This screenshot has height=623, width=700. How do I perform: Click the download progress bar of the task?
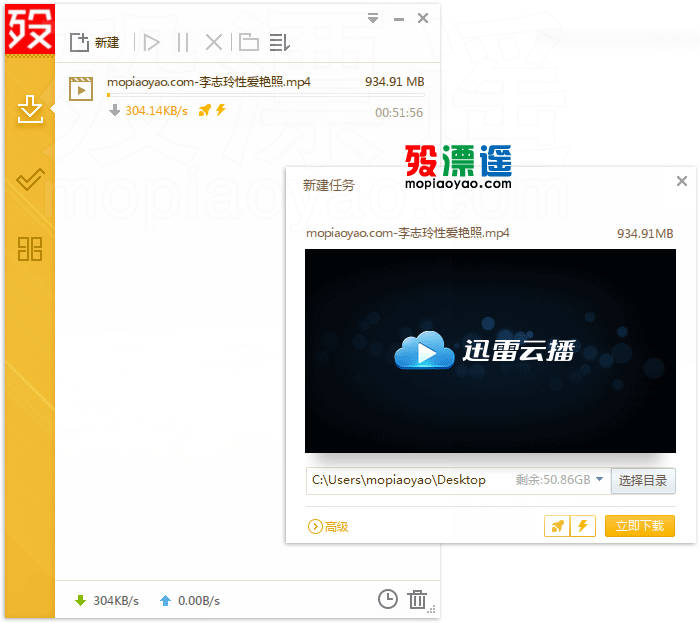(266, 95)
